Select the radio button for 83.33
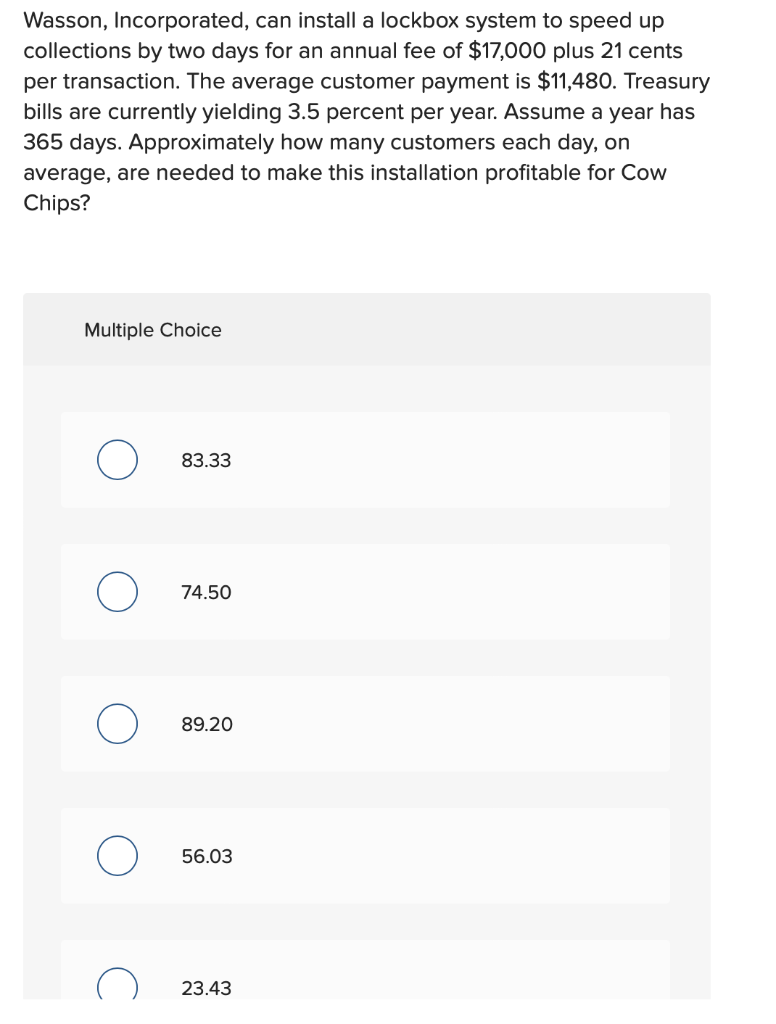Screen dimensions: 776x1024 (x=116, y=460)
